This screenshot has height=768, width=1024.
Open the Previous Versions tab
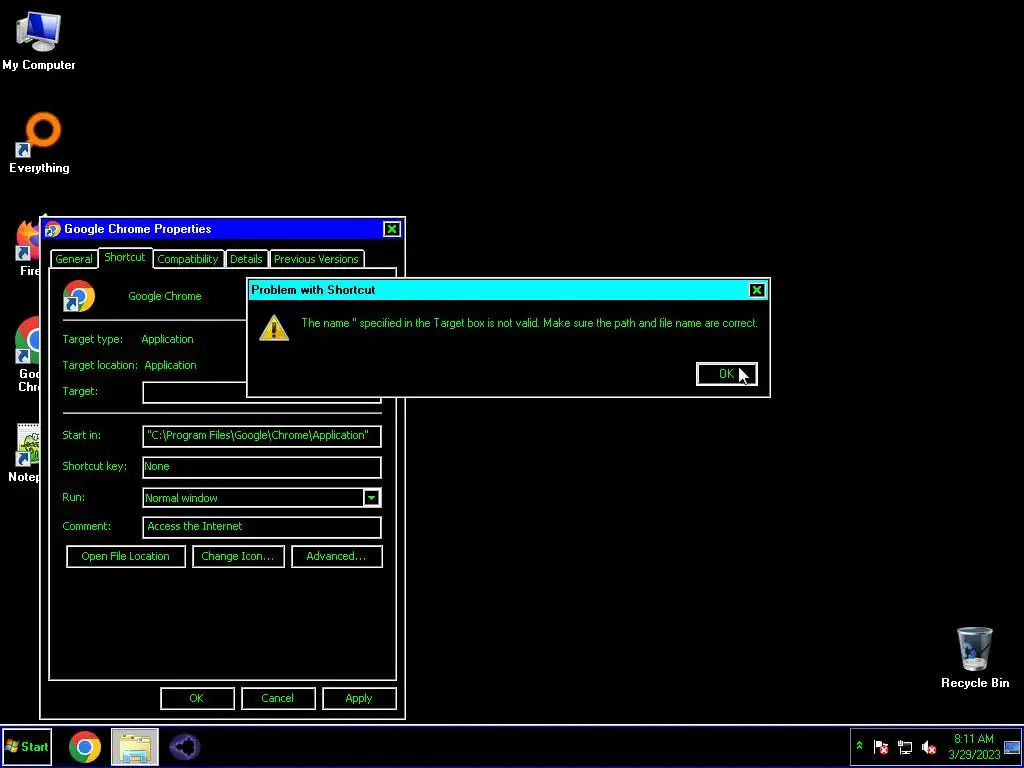tap(316, 259)
